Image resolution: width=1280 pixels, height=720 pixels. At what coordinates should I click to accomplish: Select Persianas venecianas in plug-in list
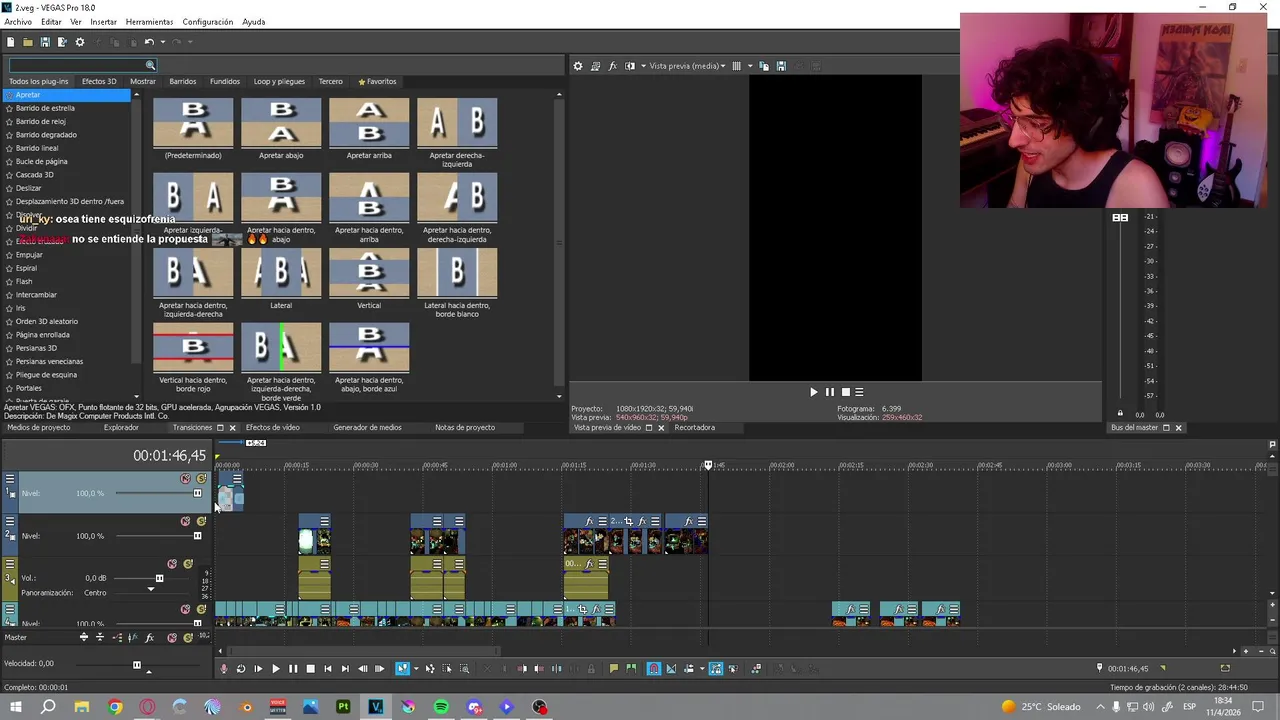click(x=49, y=361)
